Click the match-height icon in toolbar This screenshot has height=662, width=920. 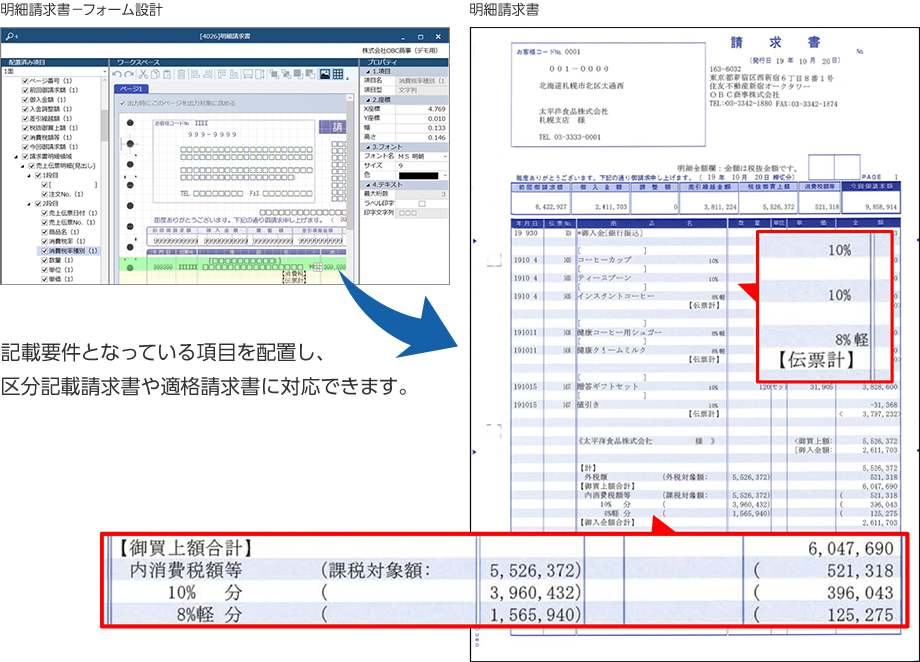tap(260, 75)
